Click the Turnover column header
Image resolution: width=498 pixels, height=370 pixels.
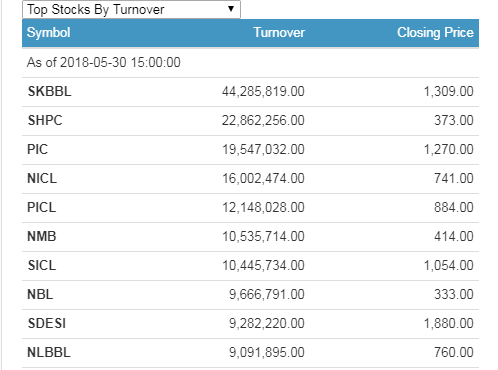(x=279, y=33)
